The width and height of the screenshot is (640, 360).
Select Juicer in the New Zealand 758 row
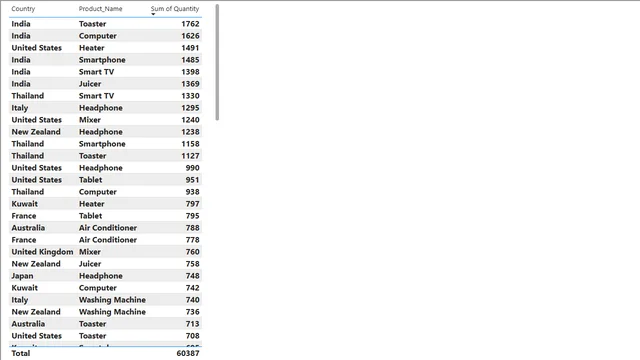[x=90, y=264]
